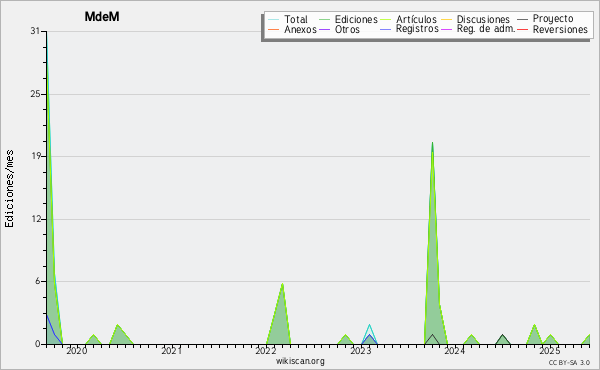Click the Anexos legend entry
This screenshot has width=600, height=370.
click(x=292, y=29)
